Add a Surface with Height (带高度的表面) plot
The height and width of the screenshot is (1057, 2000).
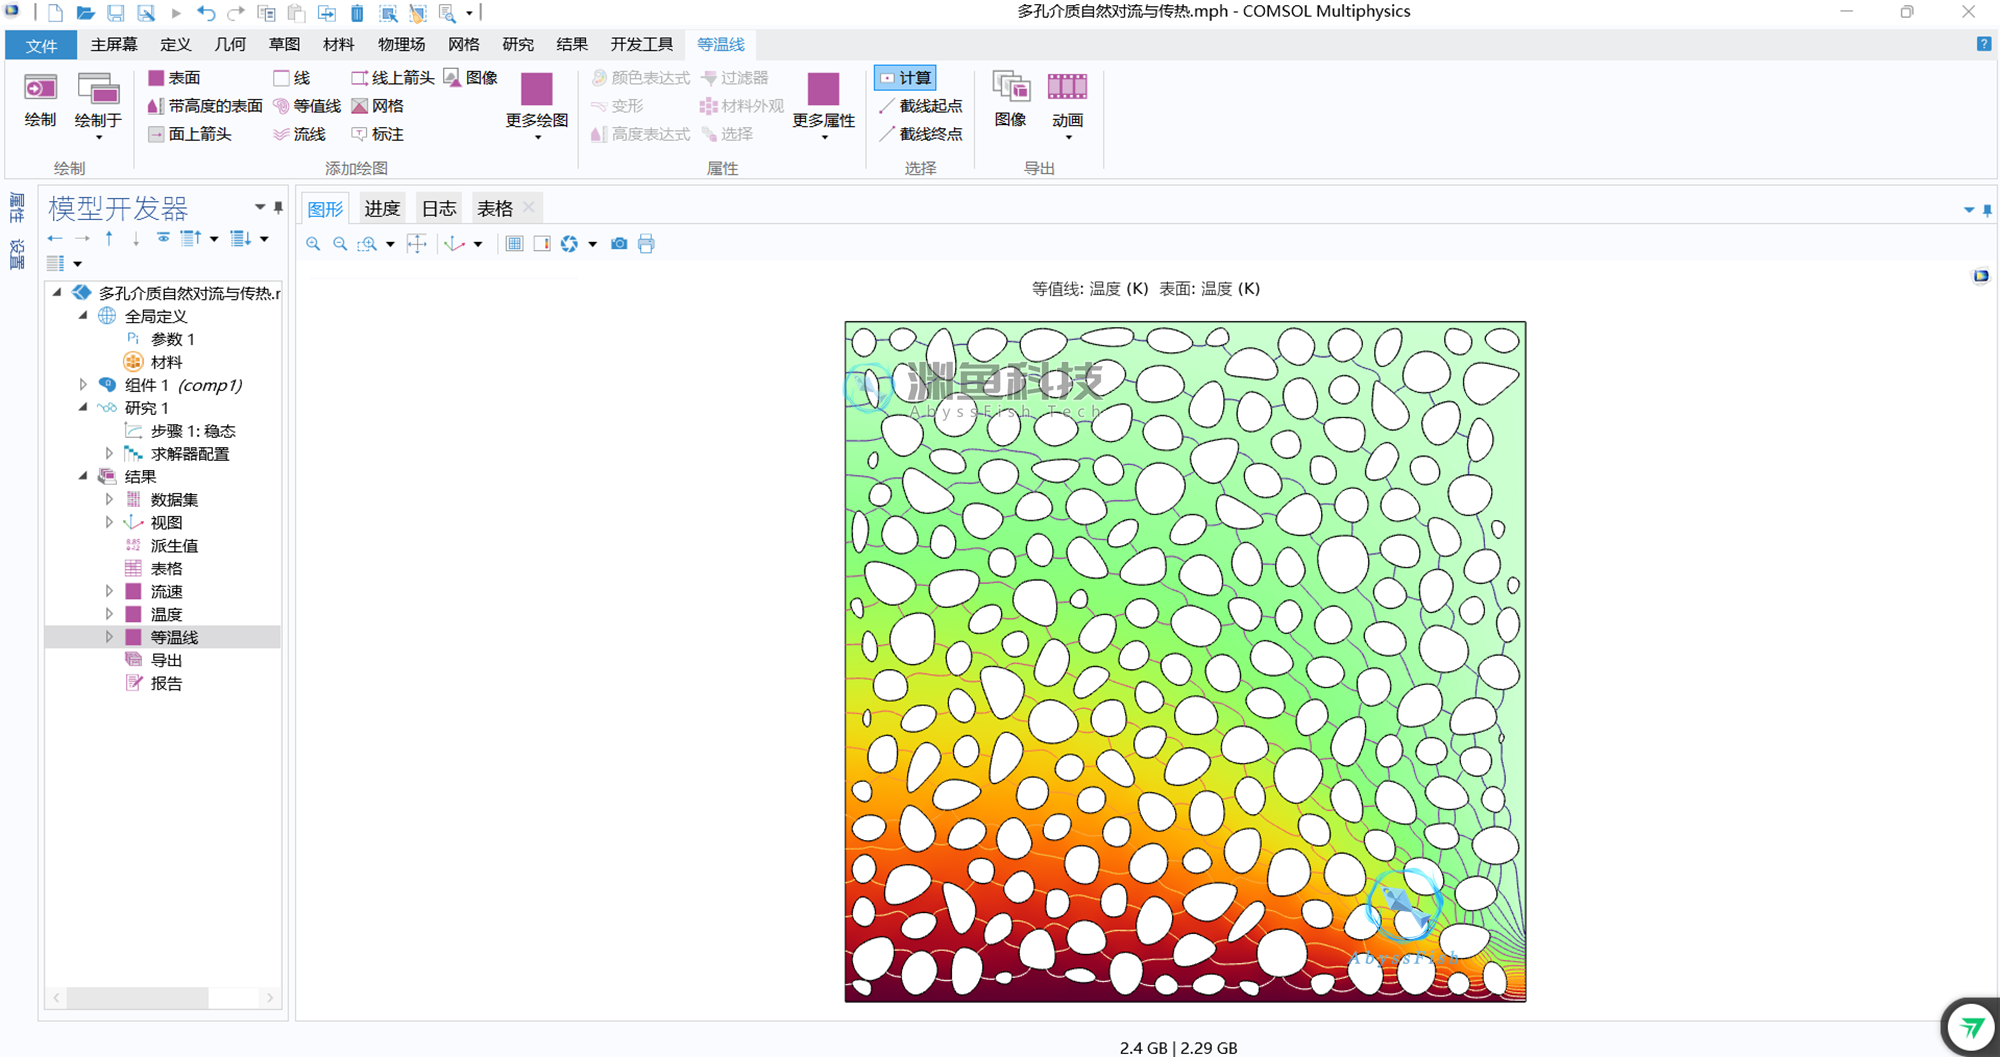[x=205, y=105]
